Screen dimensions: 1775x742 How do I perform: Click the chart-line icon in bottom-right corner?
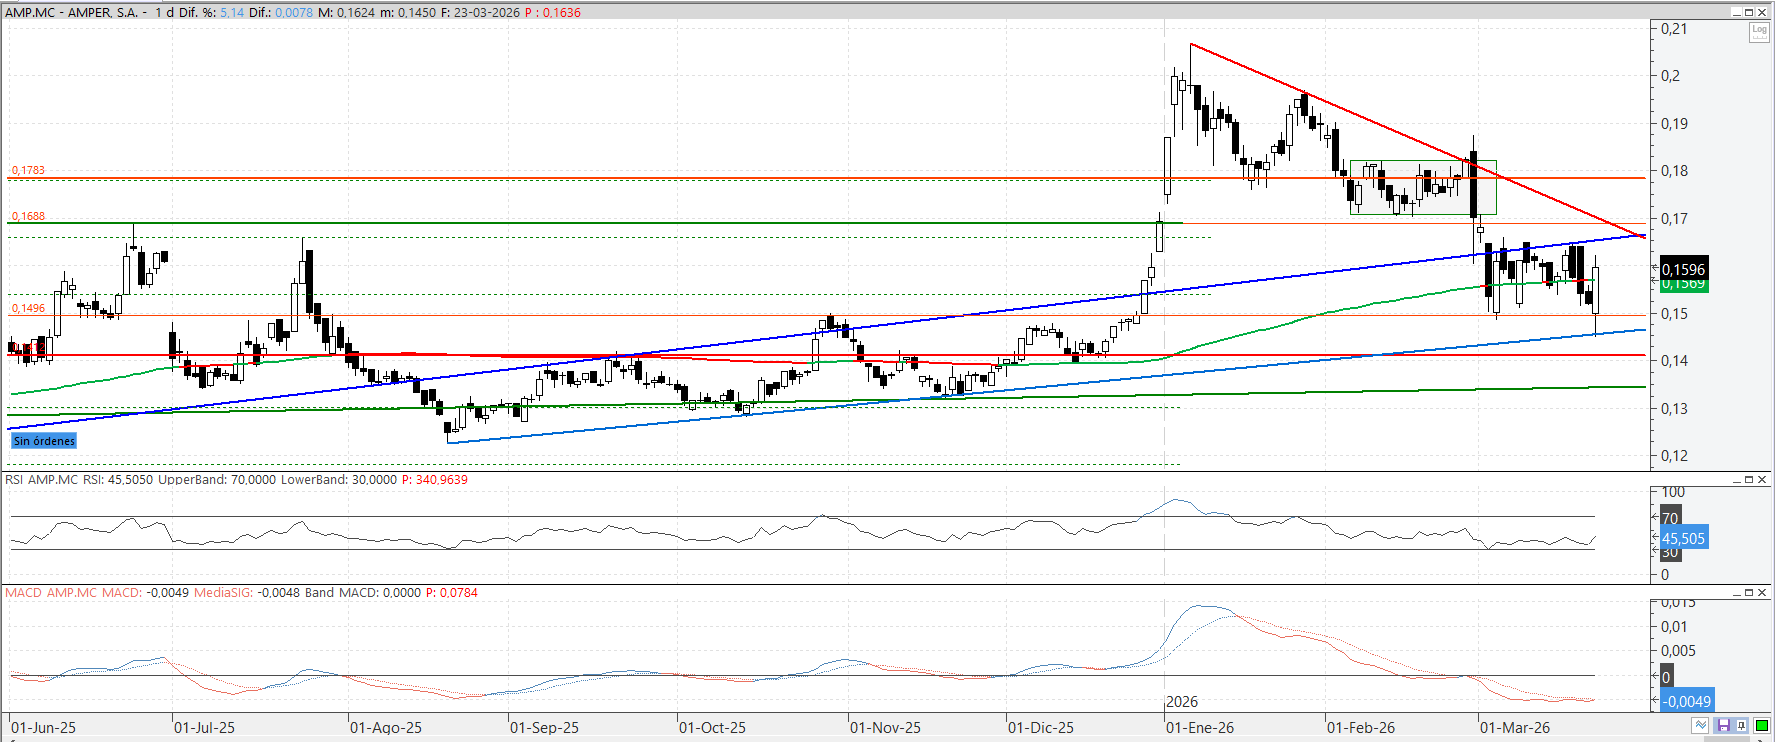[x=1701, y=726]
